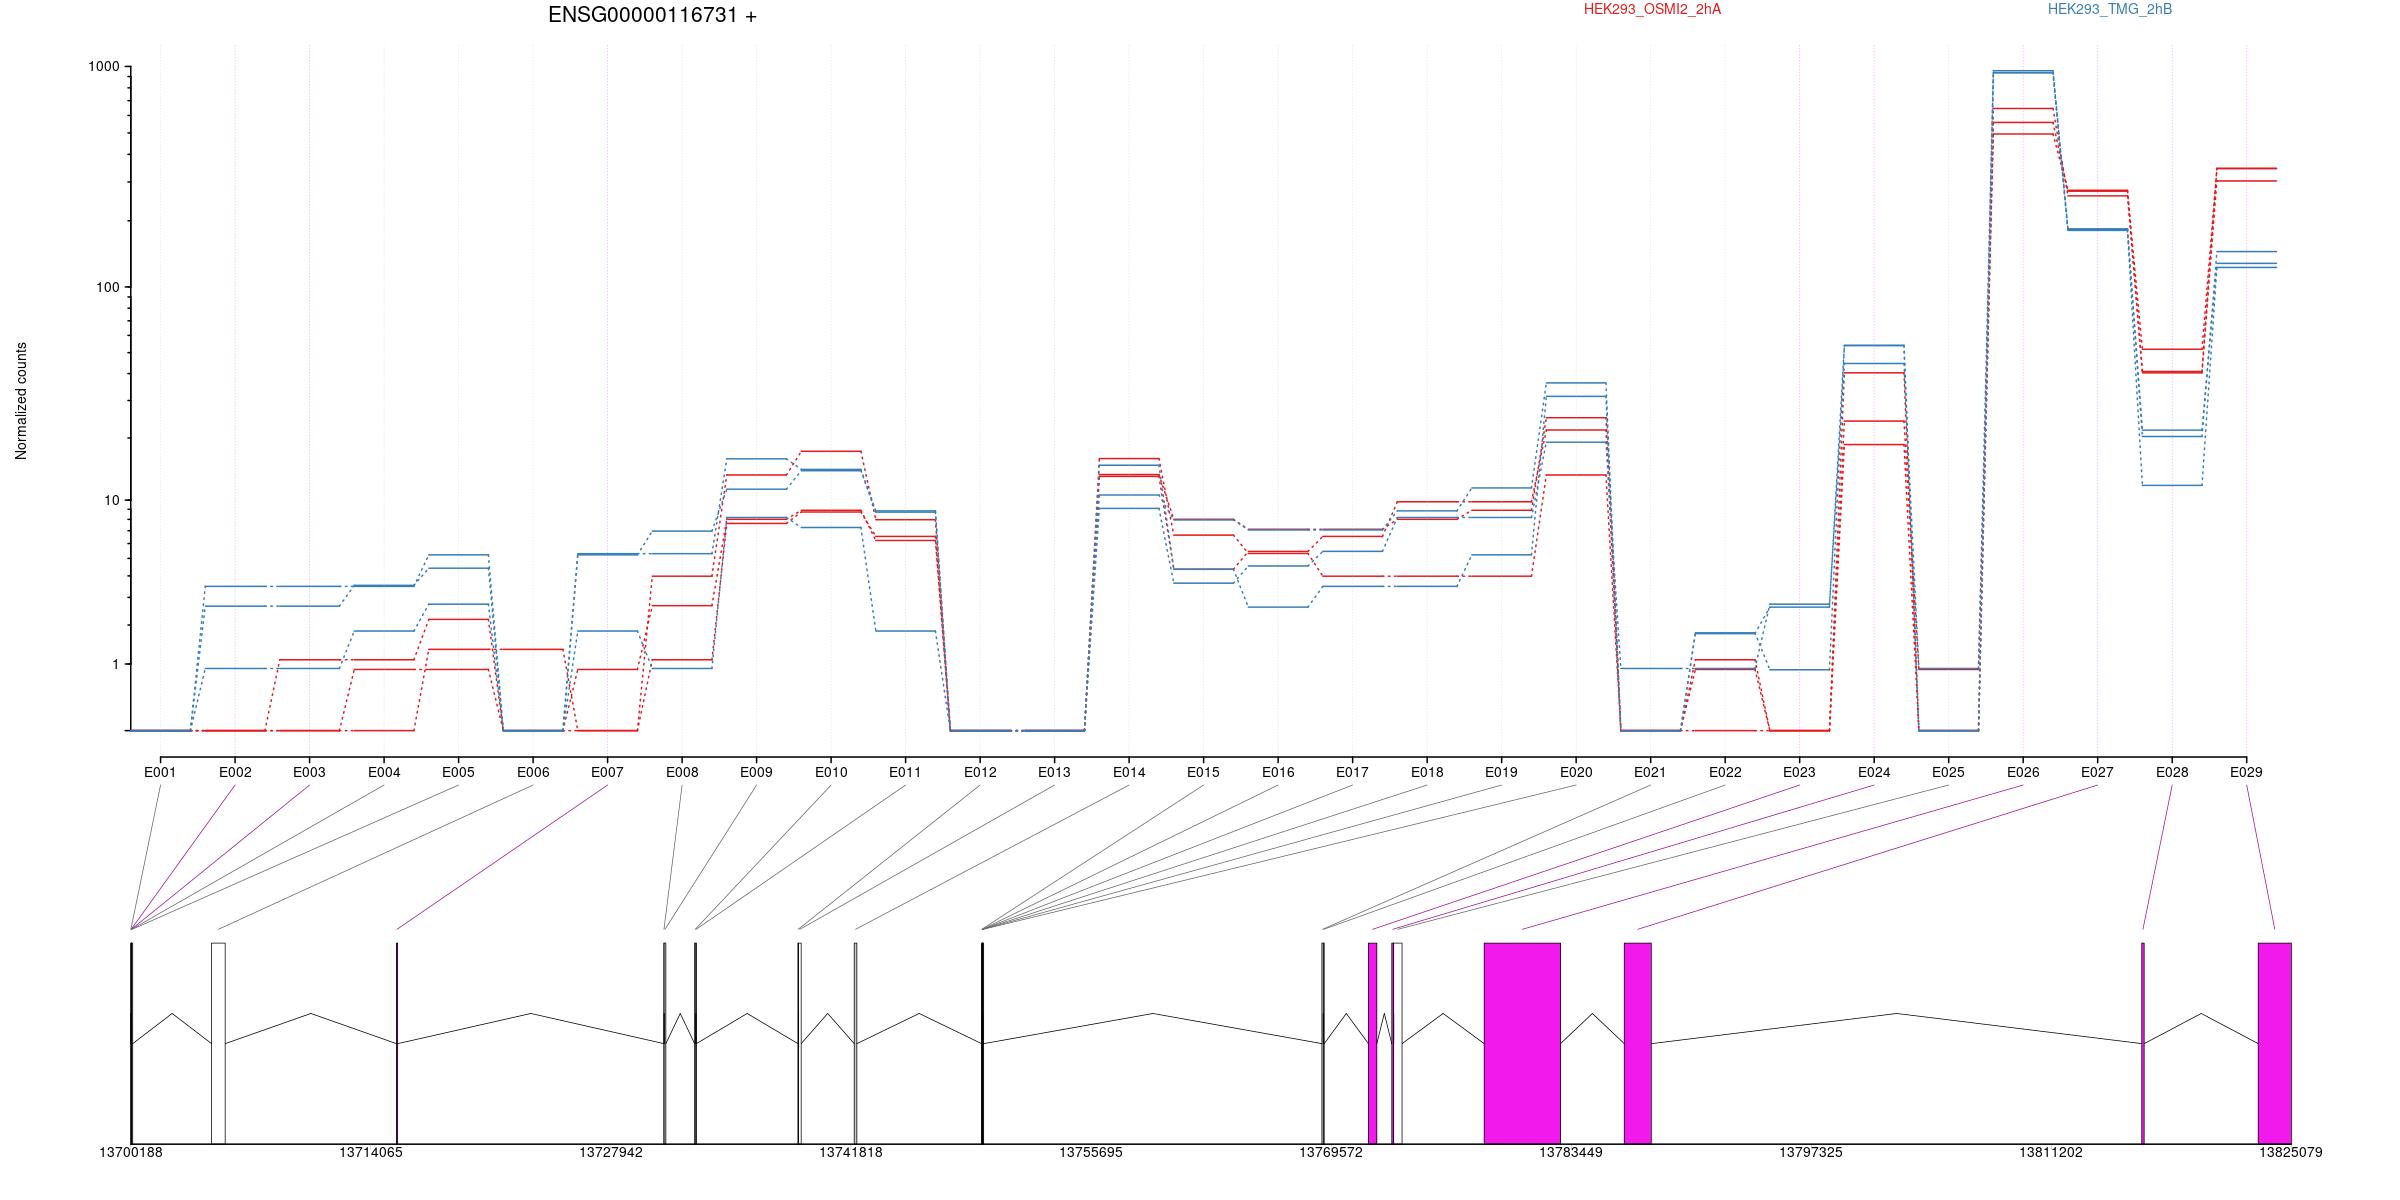
Task: Click the y-axis tick label 1
Action: pos(116,664)
